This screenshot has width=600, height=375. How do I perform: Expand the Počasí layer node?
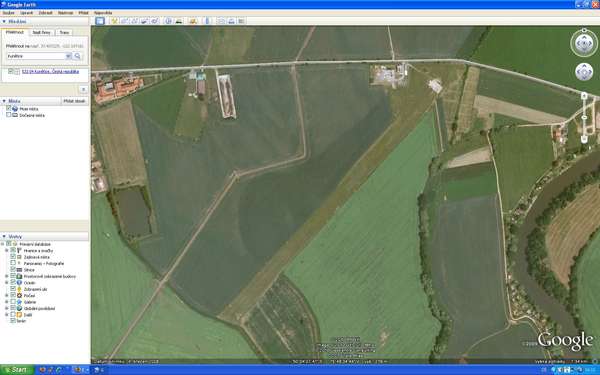pyautogui.click(x=7, y=295)
